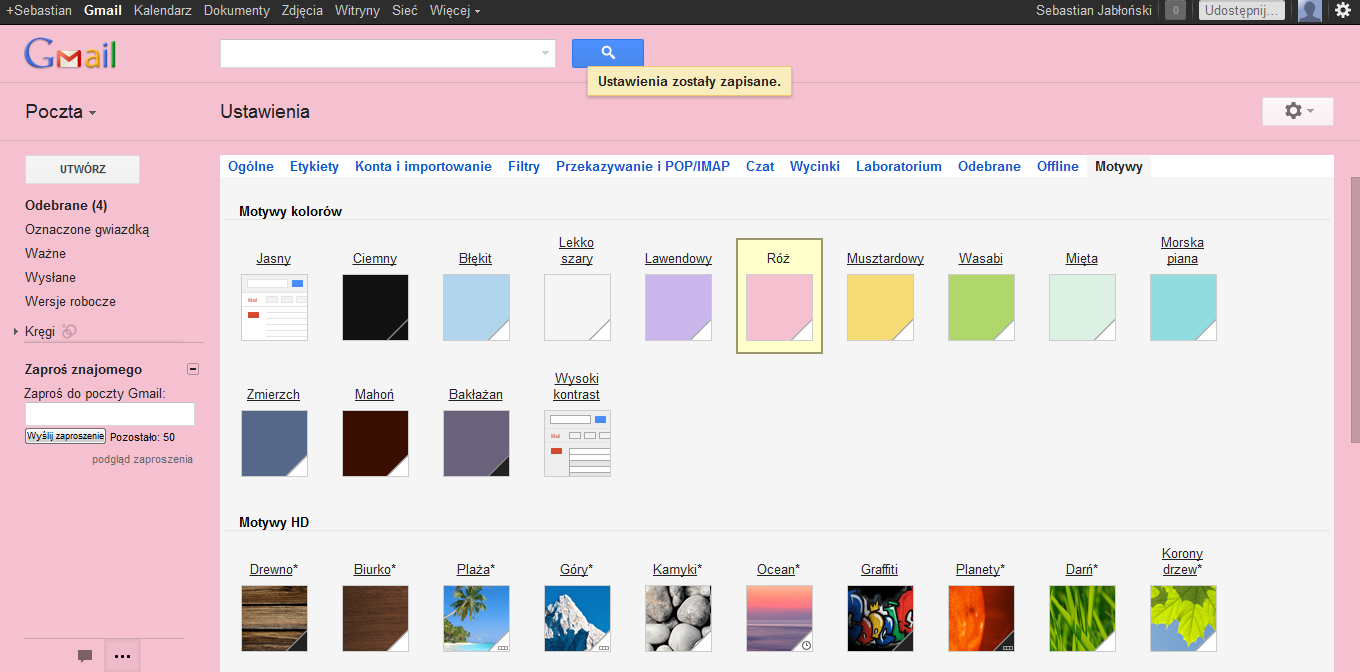Click the profile avatar picture
1360x672 pixels.
(x=1309, y=11)
